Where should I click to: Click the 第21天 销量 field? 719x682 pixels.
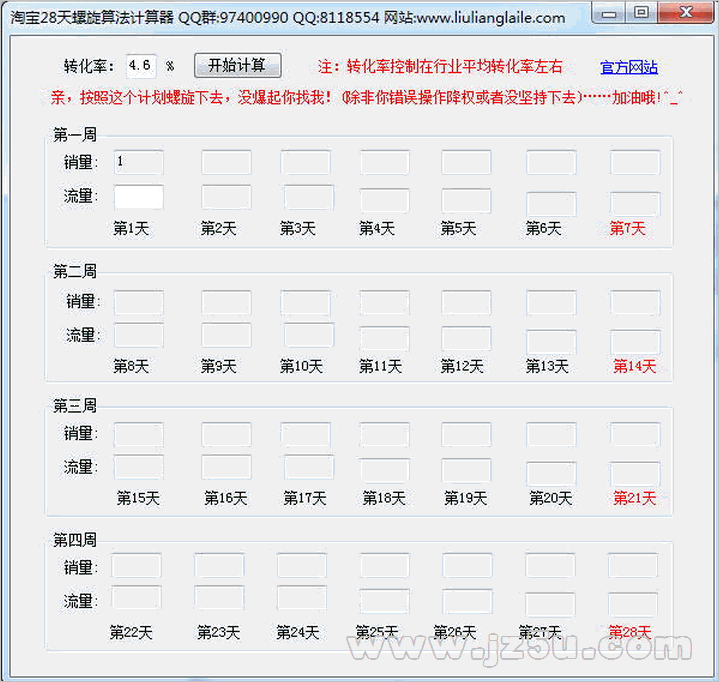(635, 435)
